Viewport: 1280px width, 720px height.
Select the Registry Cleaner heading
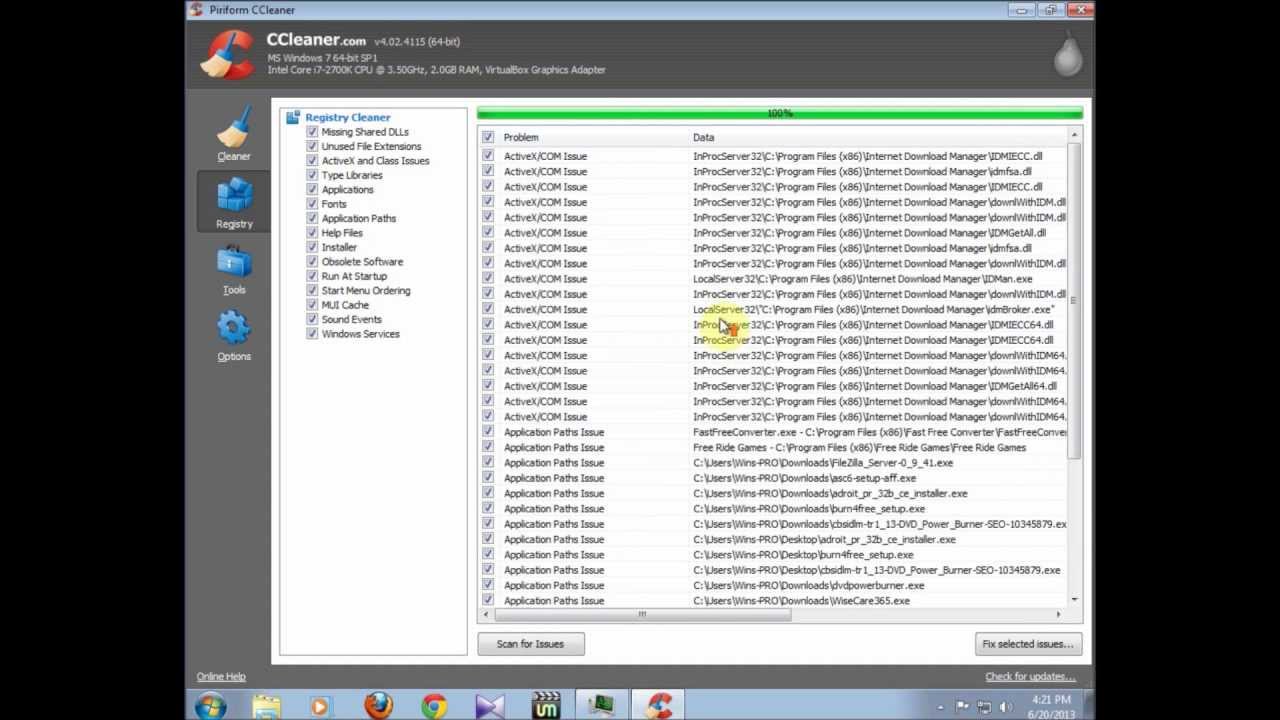pyautogui.click(x=347, y=118)
